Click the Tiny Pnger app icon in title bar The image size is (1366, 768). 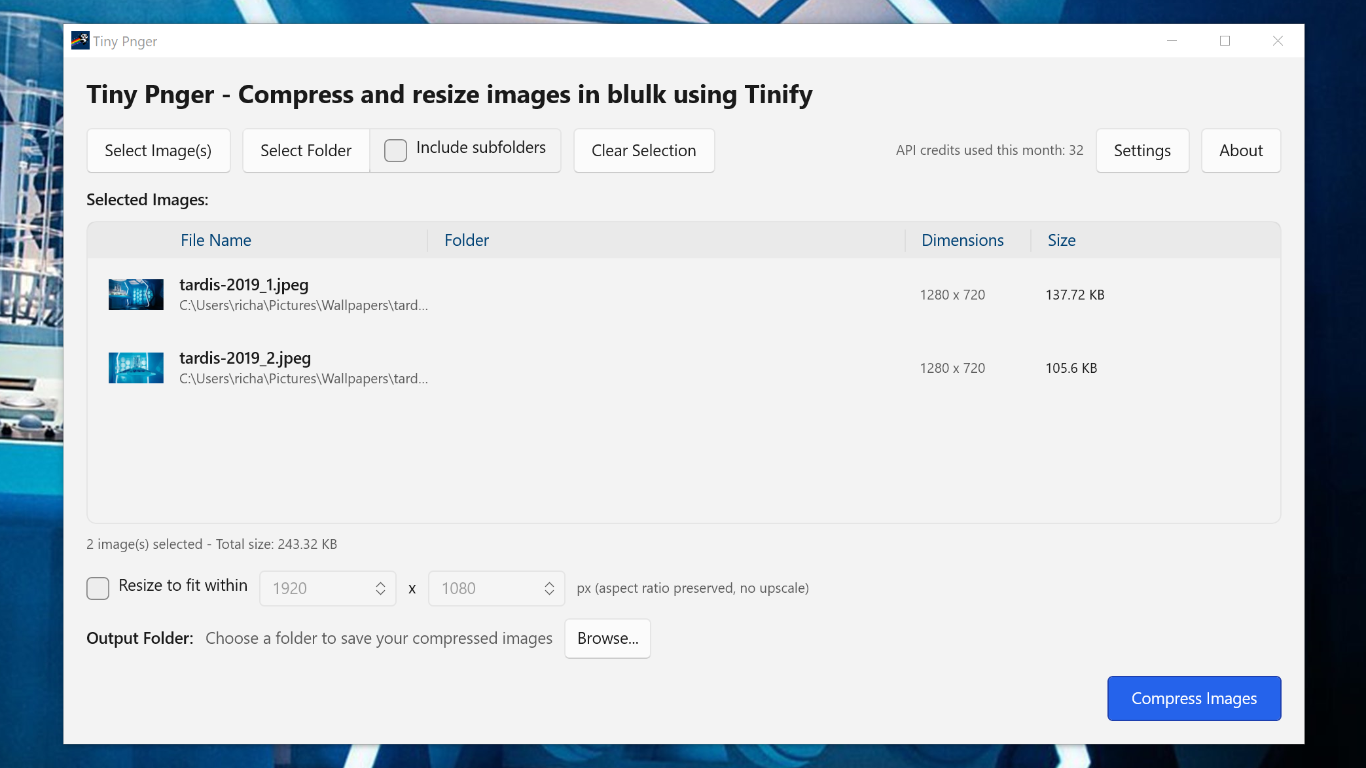[x=80, y=41]
